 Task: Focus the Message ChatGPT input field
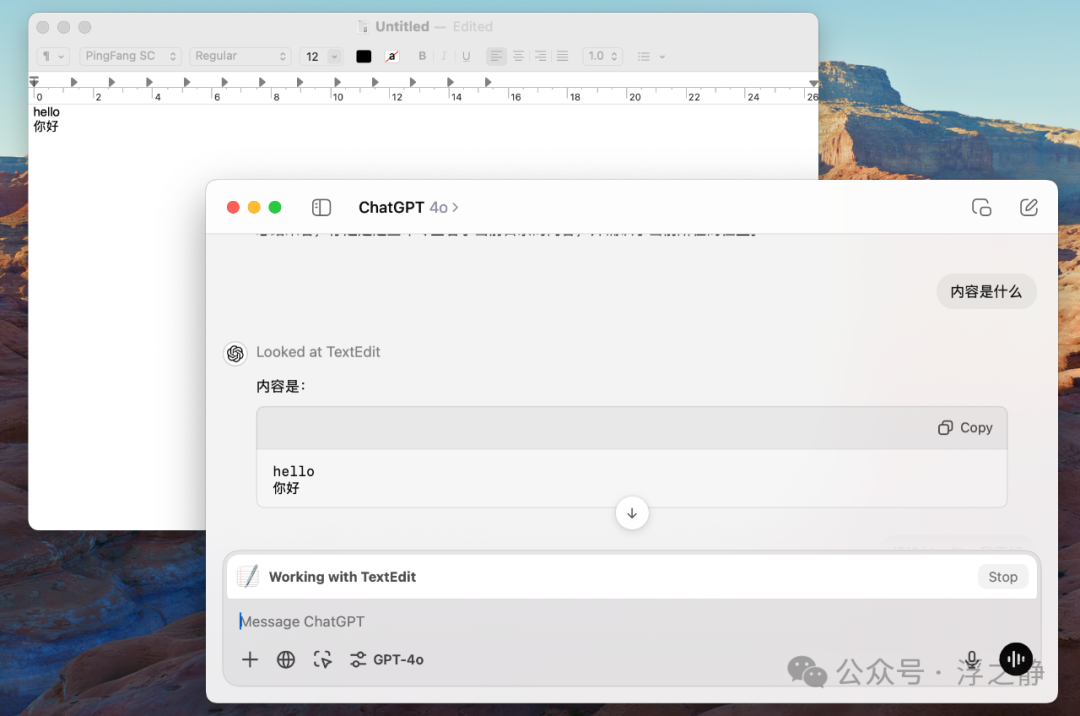631,622
